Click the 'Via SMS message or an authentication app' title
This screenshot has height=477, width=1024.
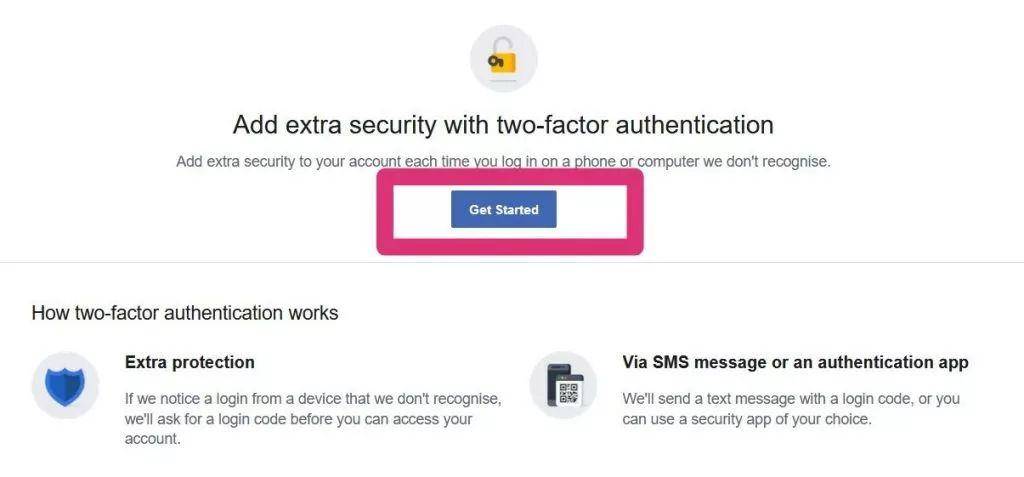795,362
